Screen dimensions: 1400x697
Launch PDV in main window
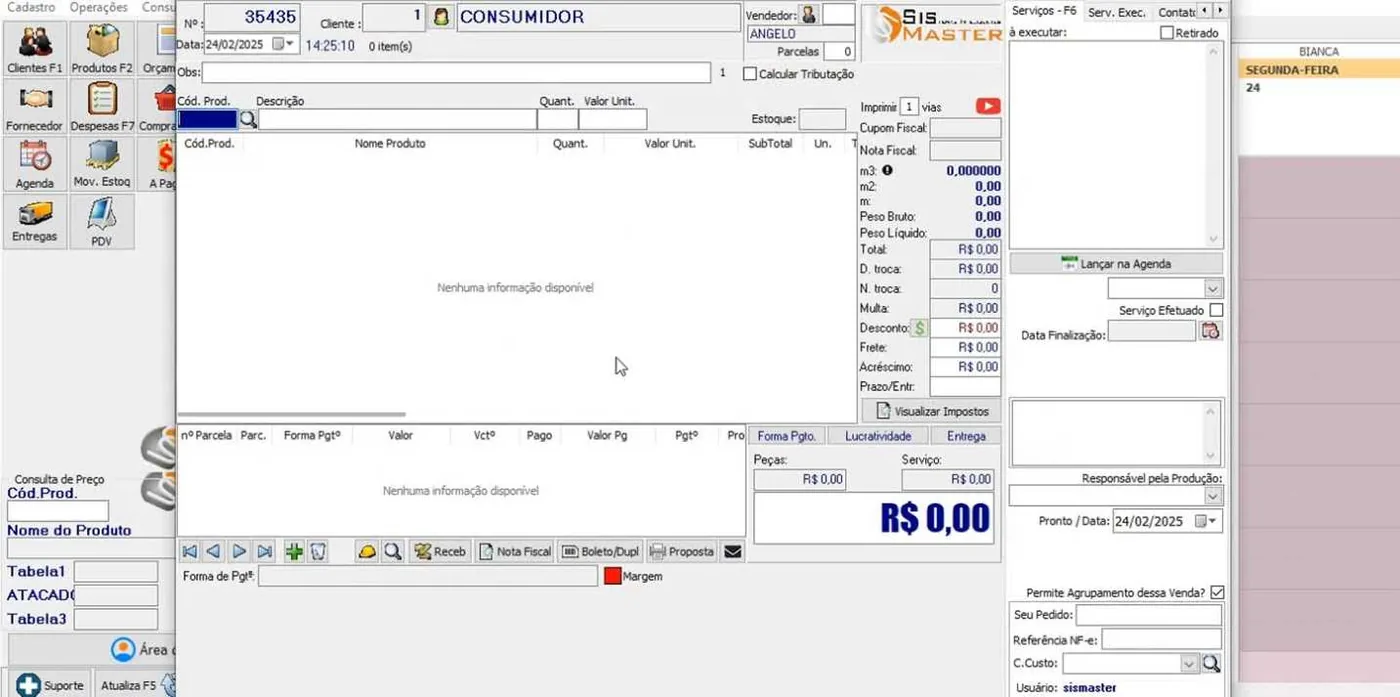coord(102,221)
